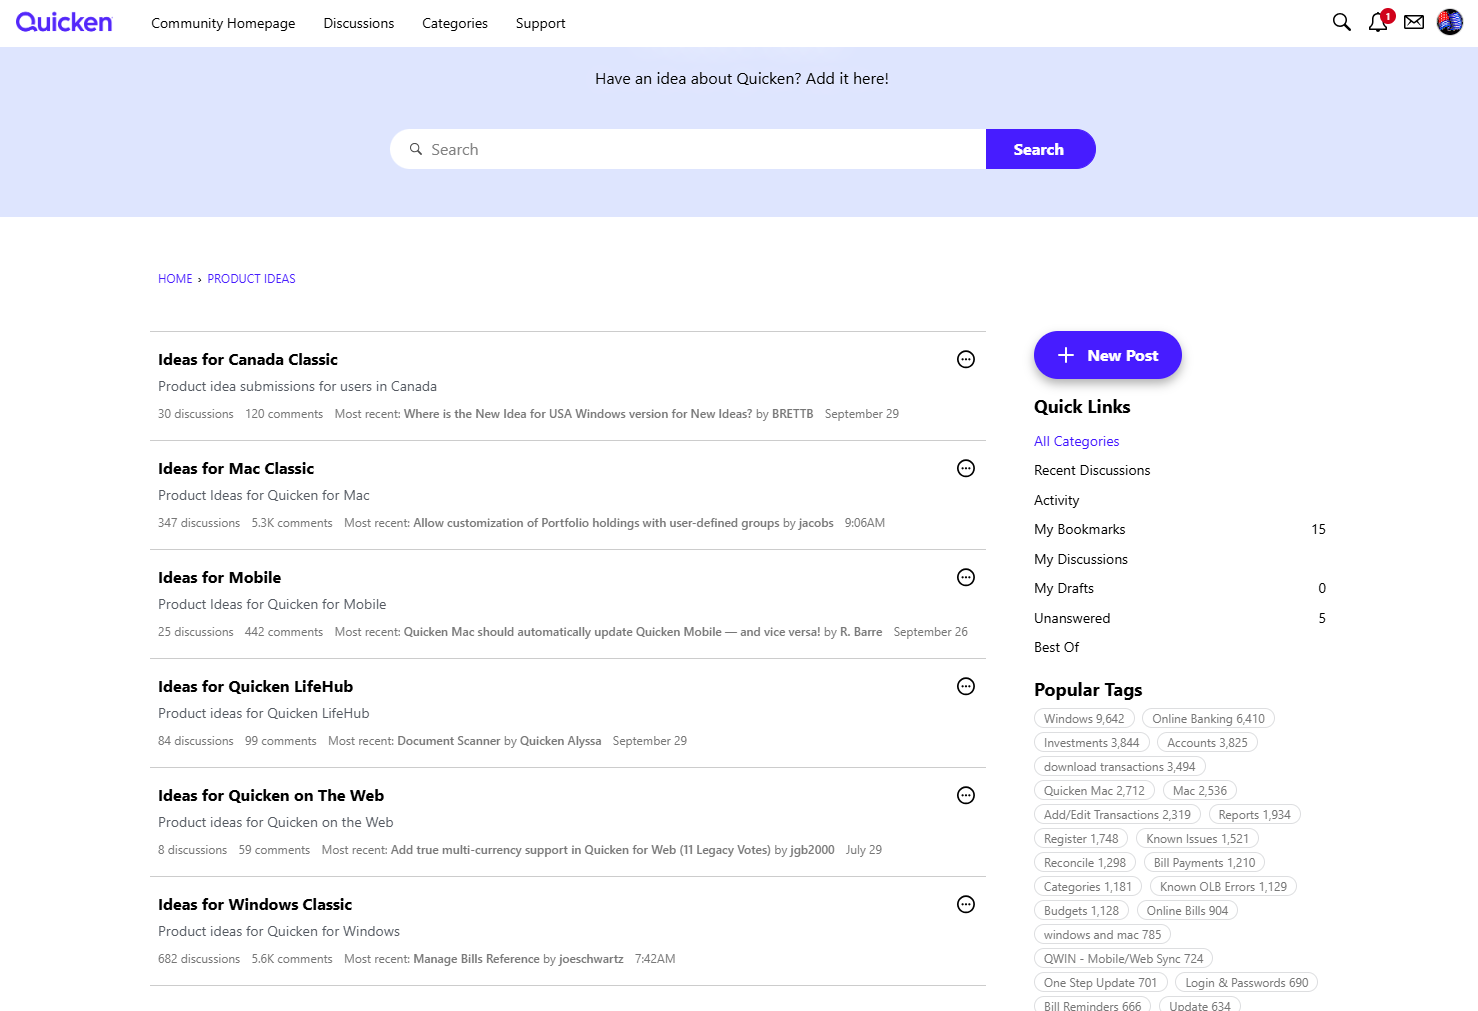Image resolution: width=1478 pixels, height=1011 pixels.
Task: Open the user profile avatar
Action: pos(1450,22)
